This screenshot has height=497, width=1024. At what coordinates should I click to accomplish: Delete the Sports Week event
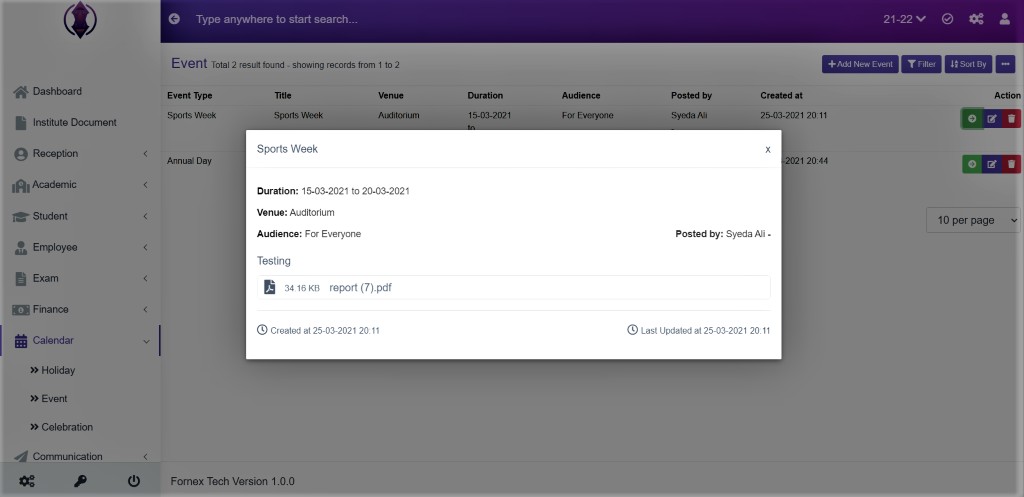(1011, 118)
